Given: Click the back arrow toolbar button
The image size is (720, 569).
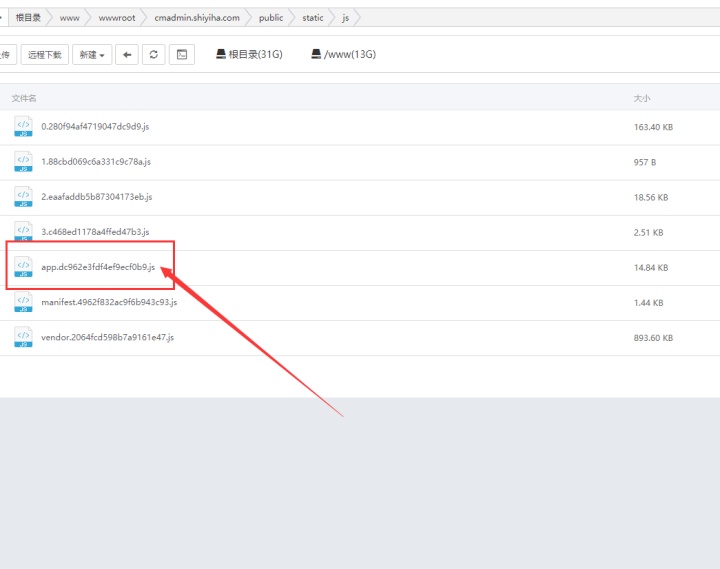Looking at the screenshot, I should (127, 55).
